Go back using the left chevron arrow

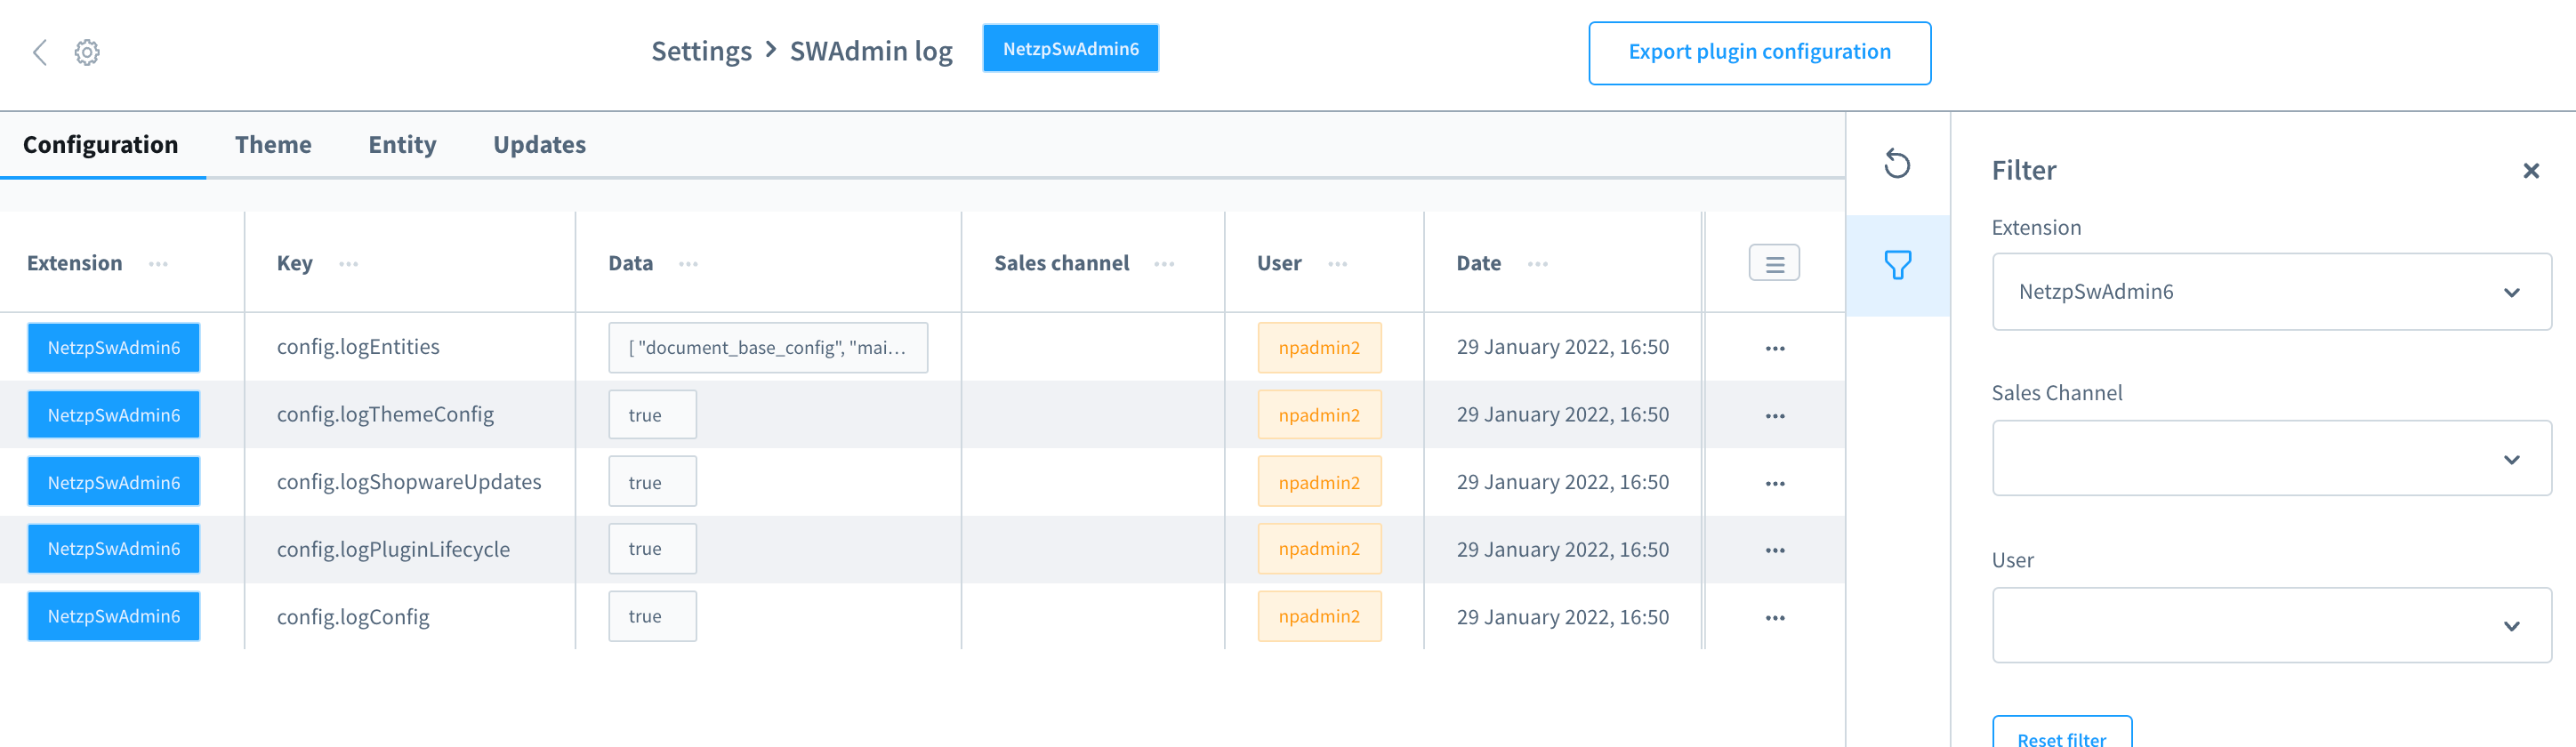pyautogui.click(x=40, y=52)
